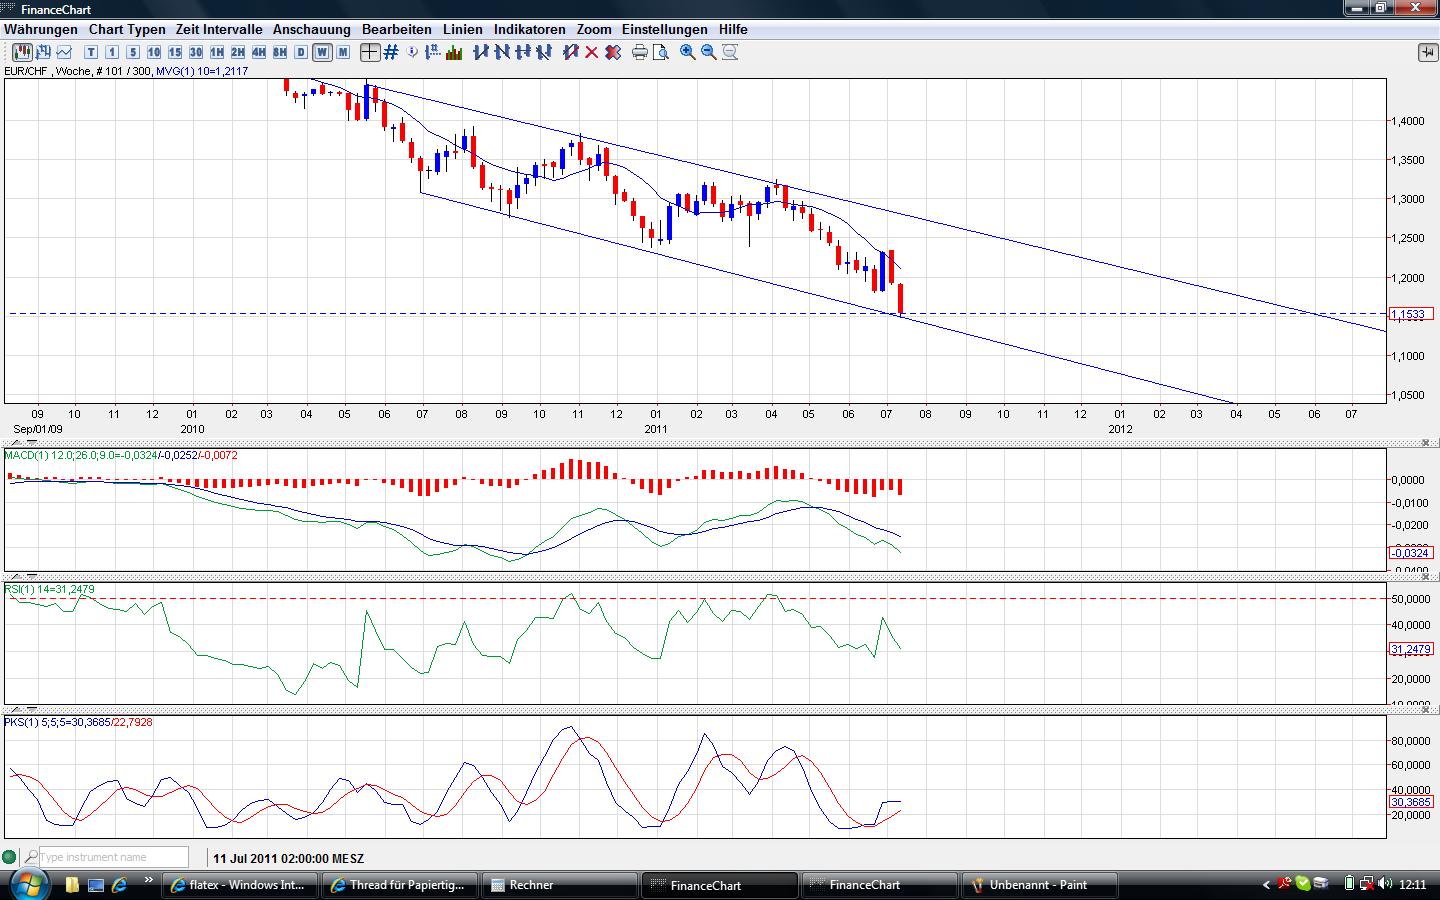1440x900 pixels.
Task: Switch to line chart type icon
Action: pyautogui.click(x=65, y=52)
